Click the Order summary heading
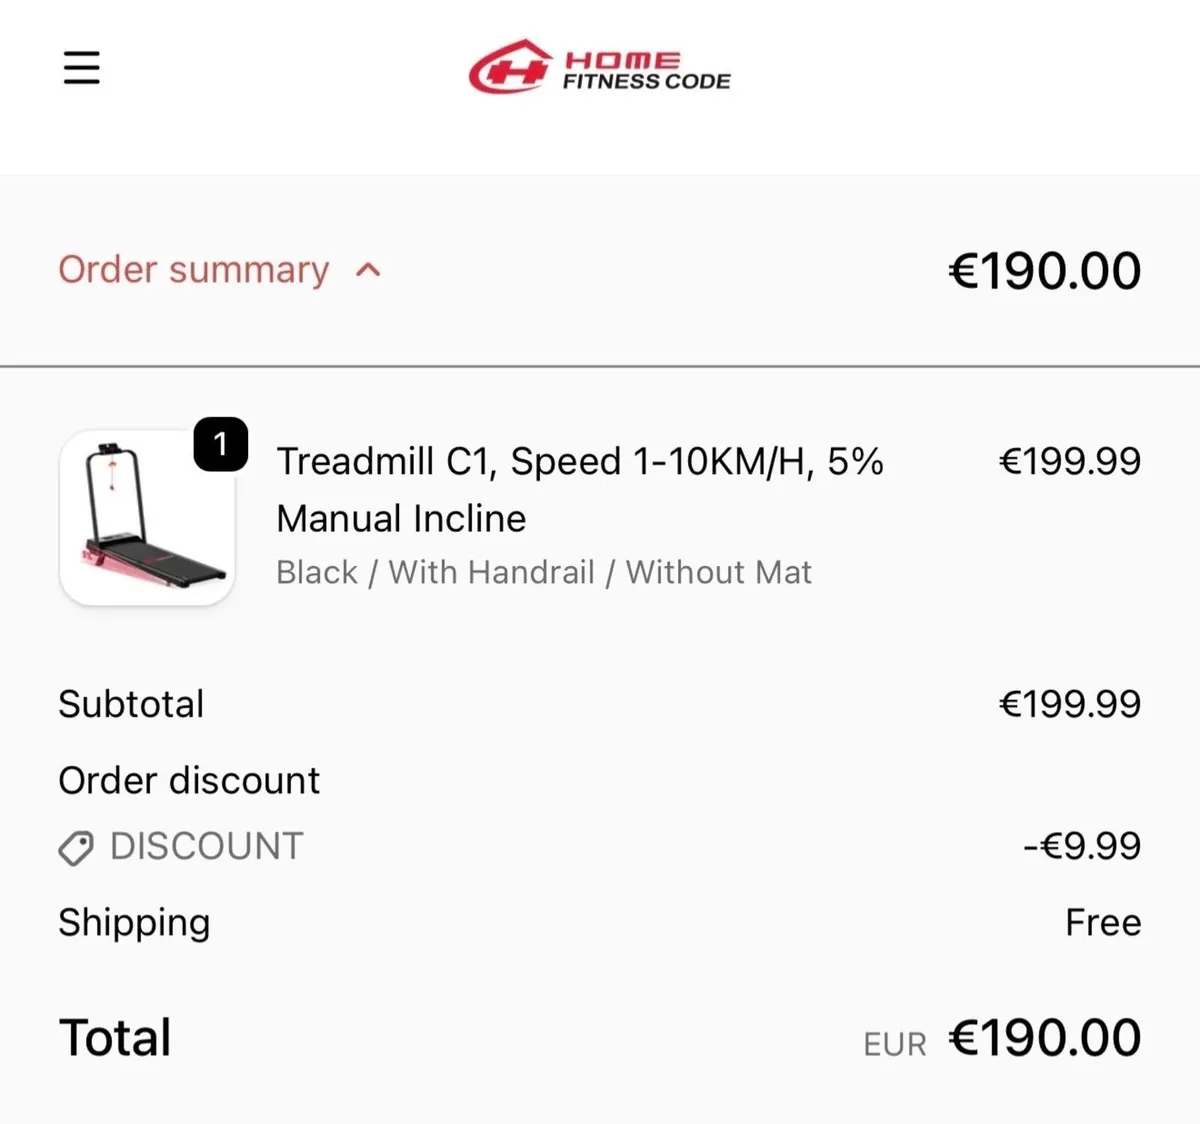The image size is (1200, 1124). (194, 270)
